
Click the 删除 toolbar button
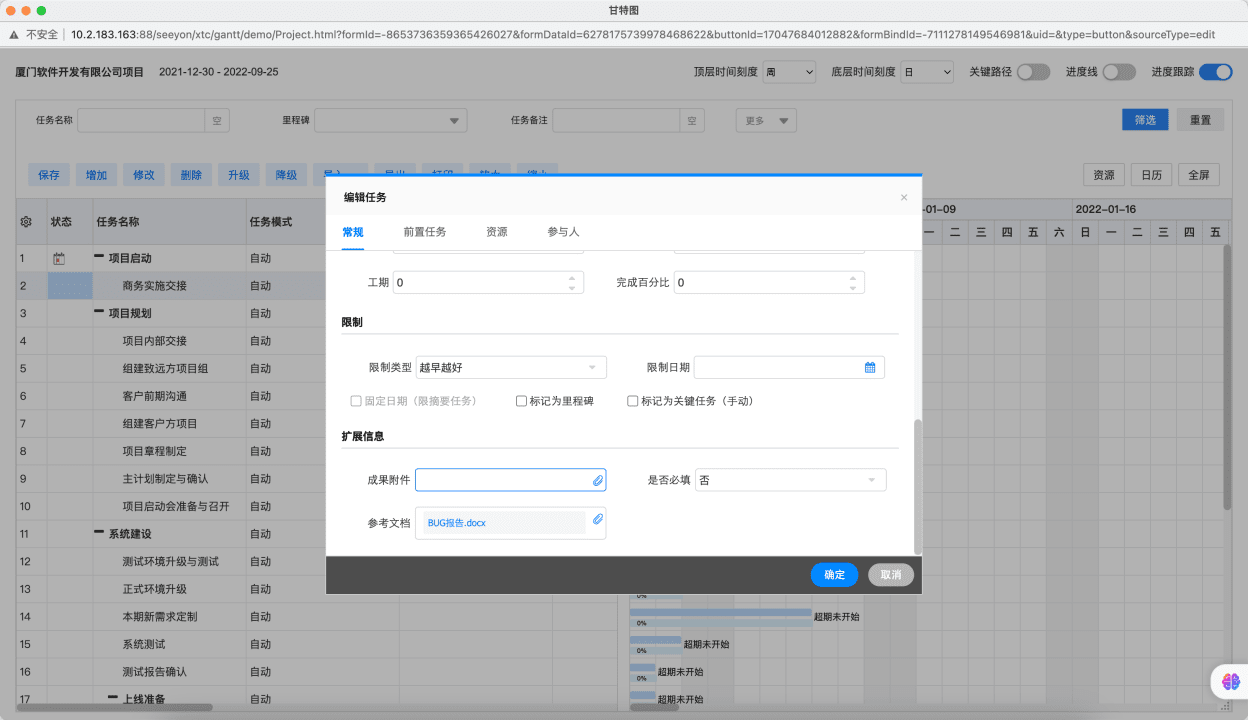coord(191,175)
